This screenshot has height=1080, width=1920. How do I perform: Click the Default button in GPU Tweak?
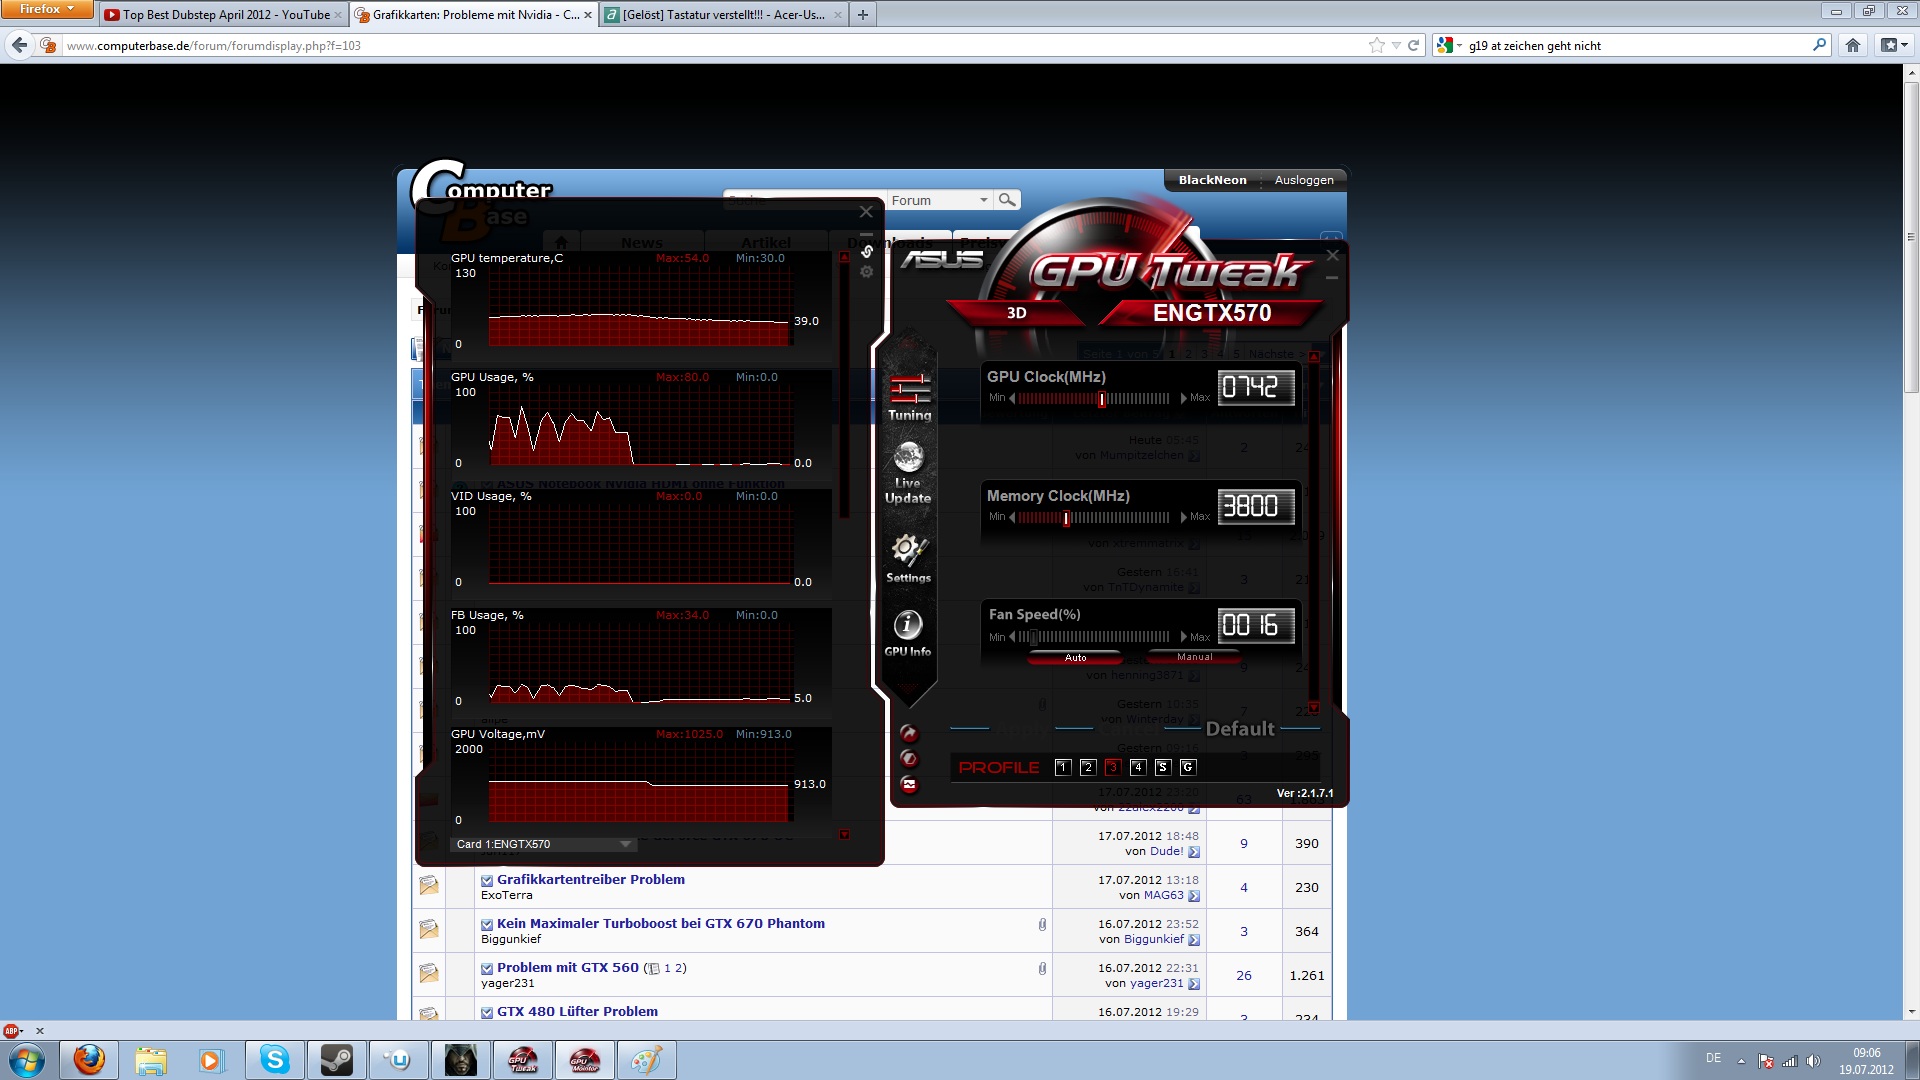tap(1239, 729)
